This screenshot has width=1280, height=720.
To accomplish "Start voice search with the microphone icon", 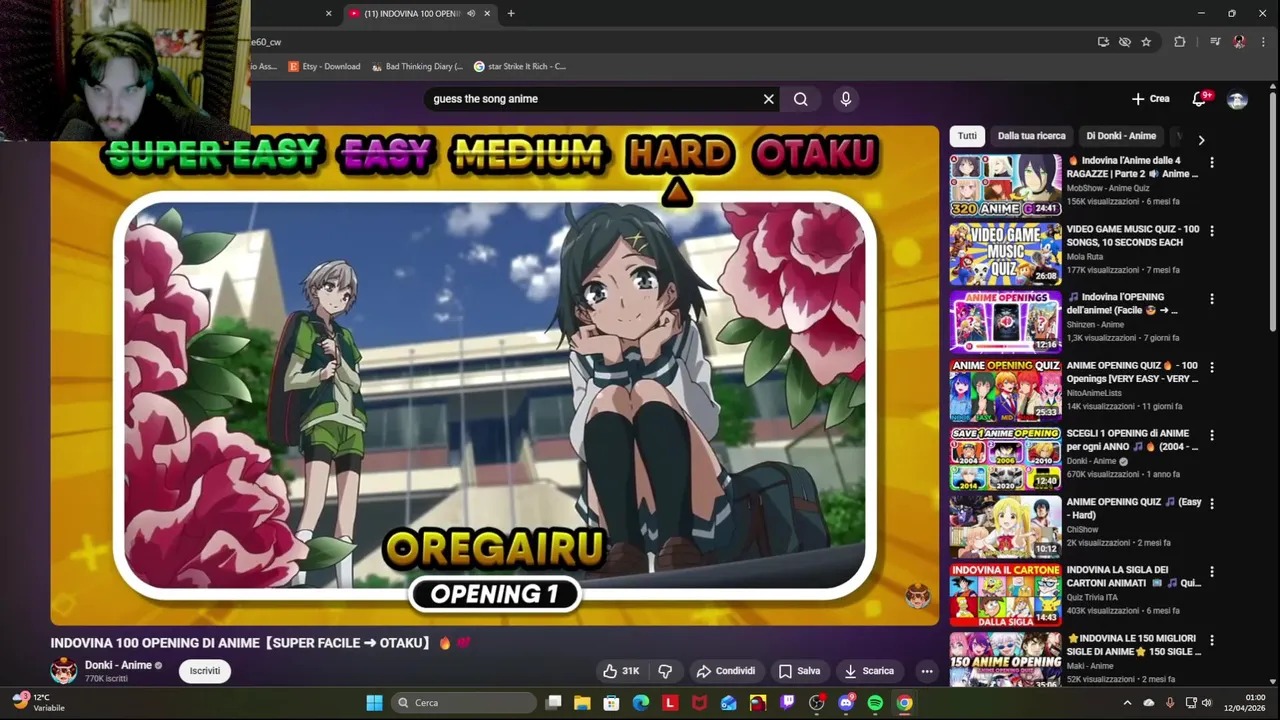I will pos(846,99).
